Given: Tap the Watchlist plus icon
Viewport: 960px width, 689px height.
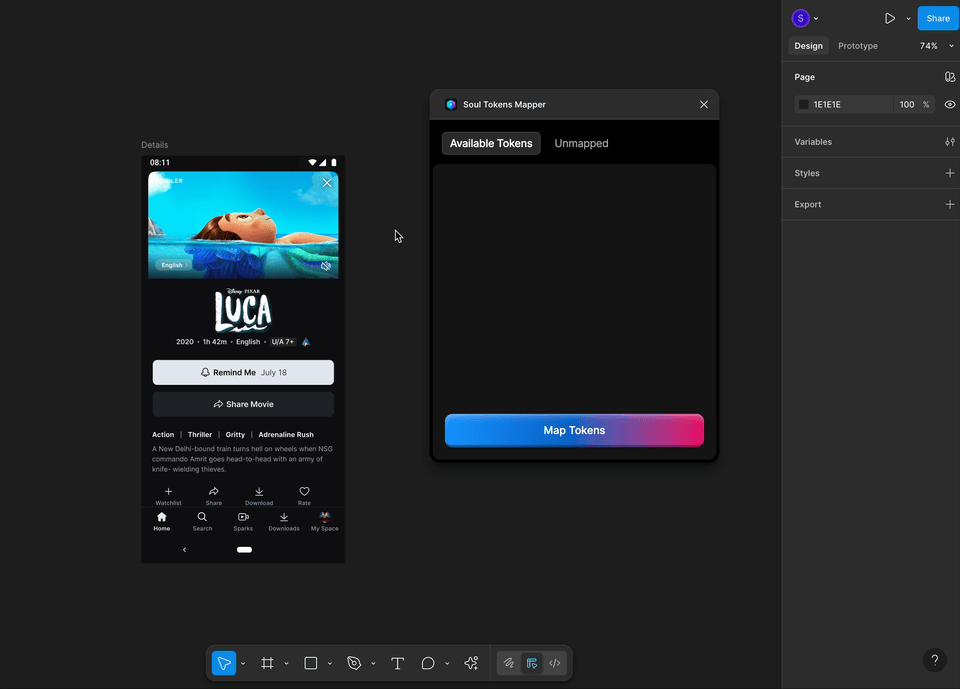Looking at the screenshot, I should coord(168,491).
